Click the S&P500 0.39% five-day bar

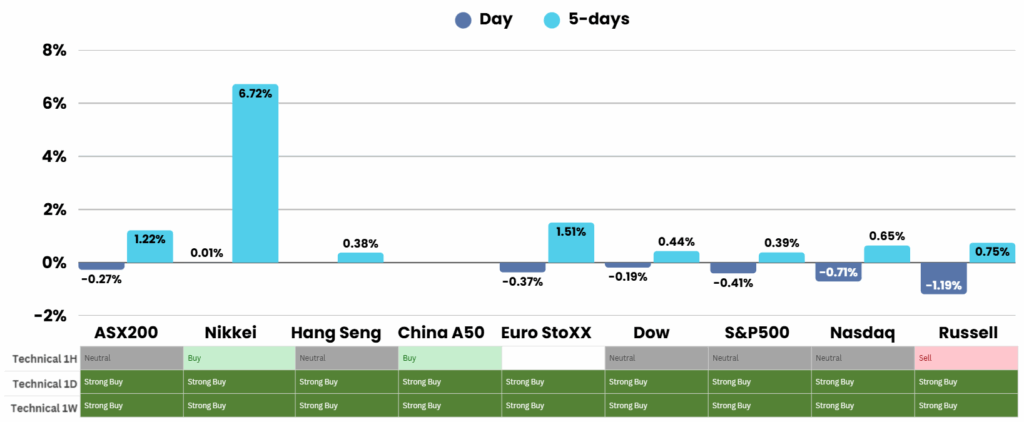coord(782,257)
